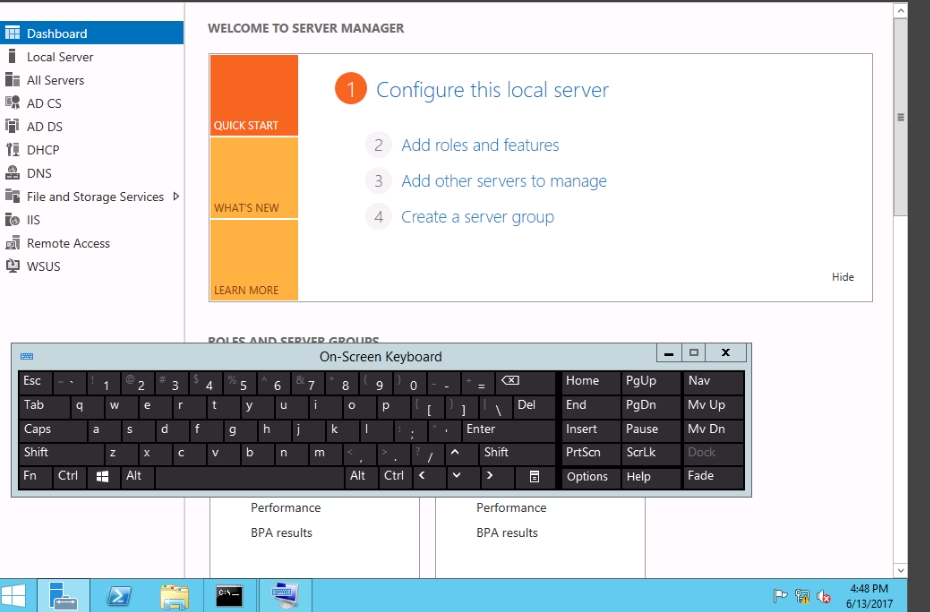Click the All Servers icon
930x612 pixels.
(x=12, y=79)
